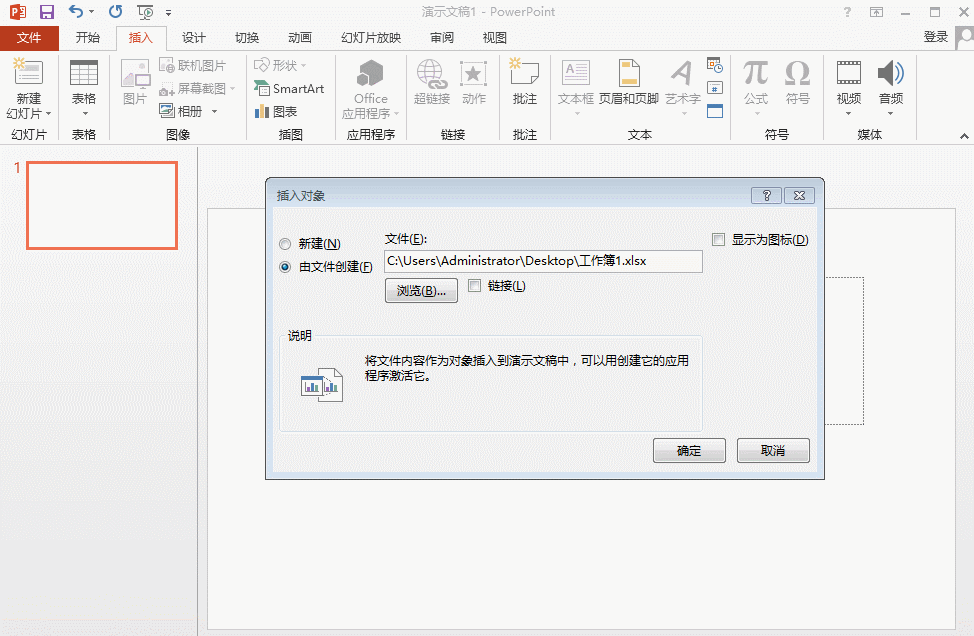The width and height of the screenshot is (974, 636).
Task: Insert a SmartArt graphic
Action: (x=289, y=88)
